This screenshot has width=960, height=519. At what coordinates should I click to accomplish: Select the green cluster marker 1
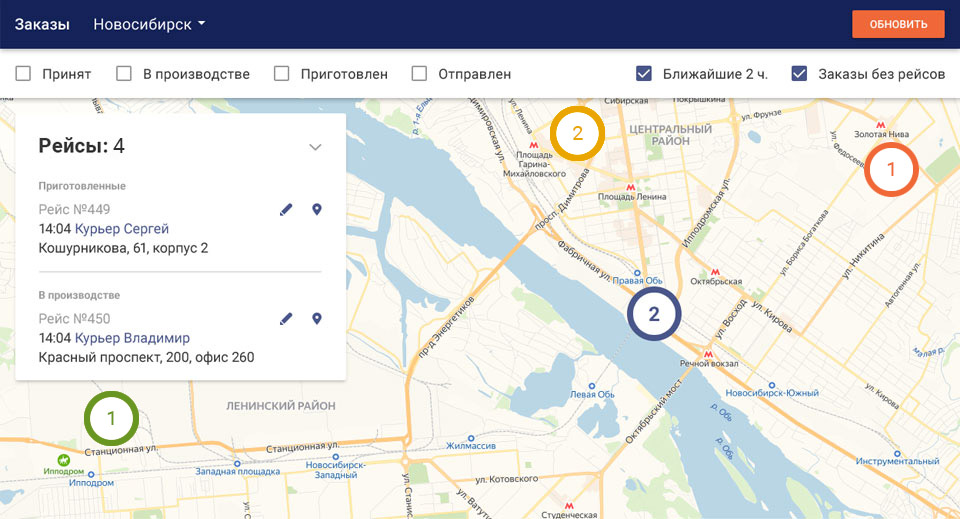[111, 418]
